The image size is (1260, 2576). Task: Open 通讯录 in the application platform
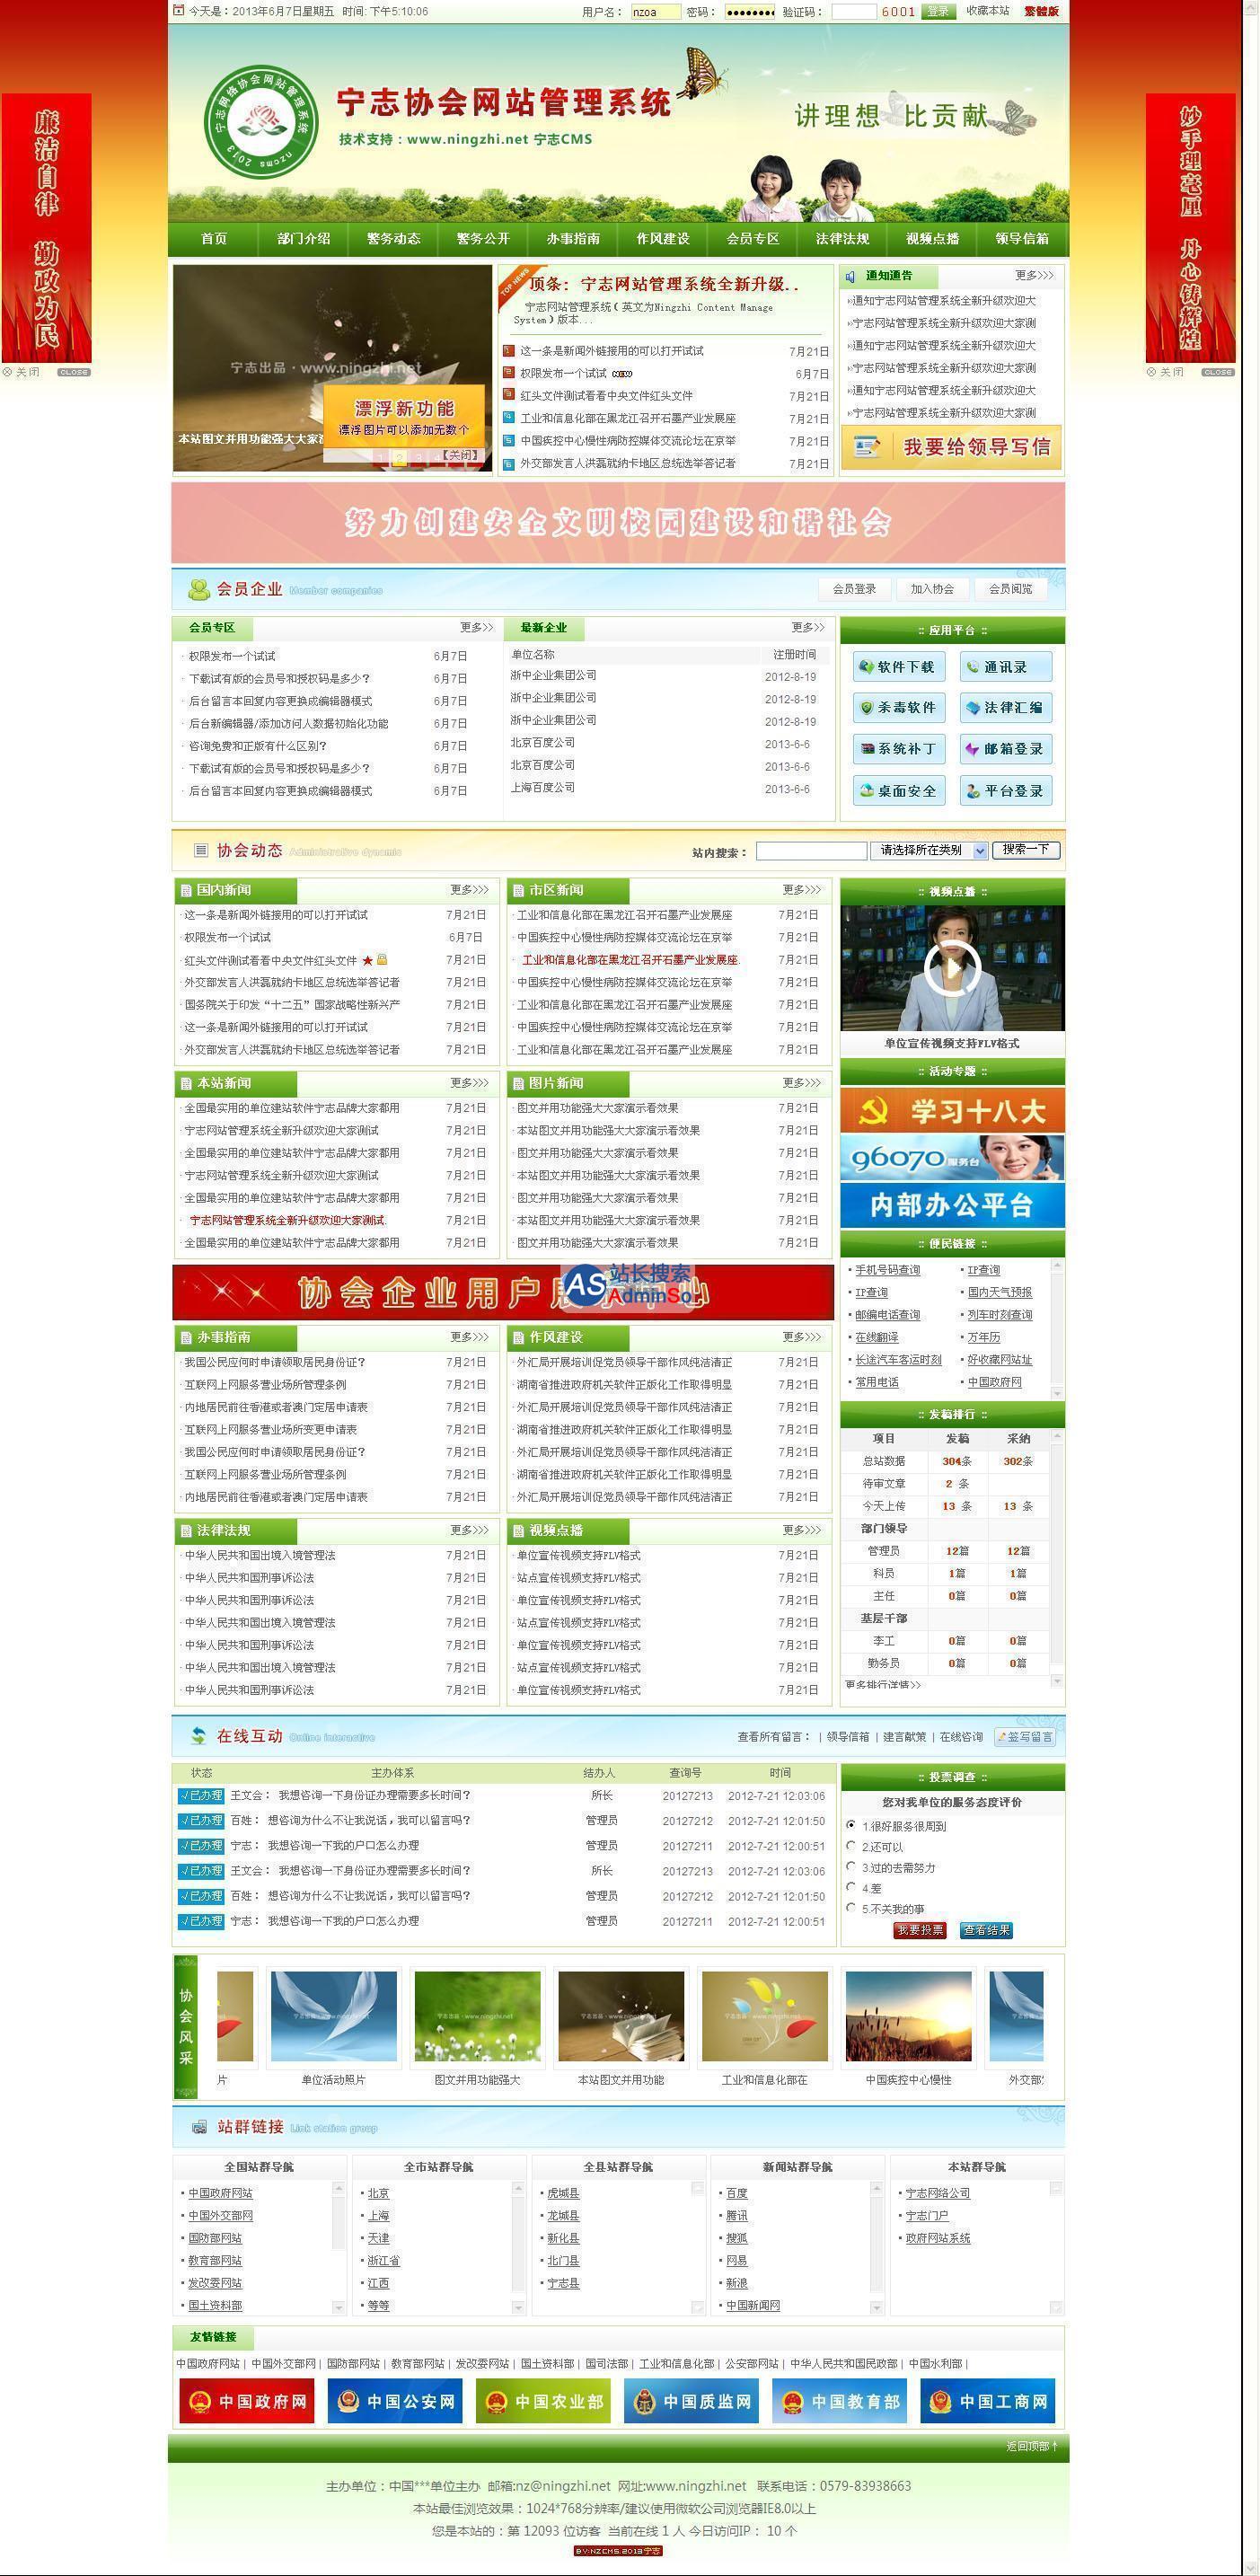point(1006,667)
